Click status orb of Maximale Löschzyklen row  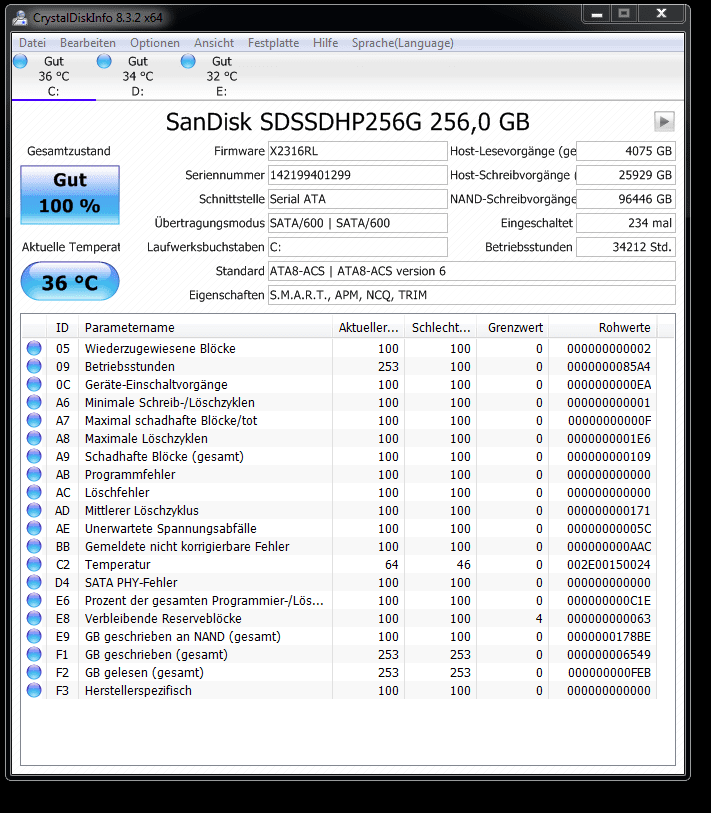(x=34, y=438)
